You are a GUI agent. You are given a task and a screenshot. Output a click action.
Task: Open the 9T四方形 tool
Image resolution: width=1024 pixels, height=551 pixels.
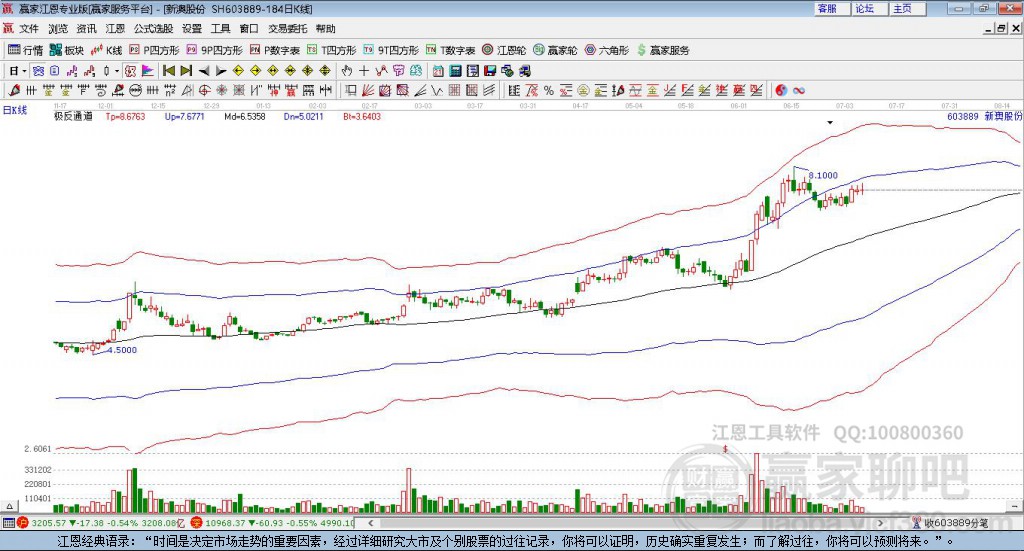(x=391, y=50)
